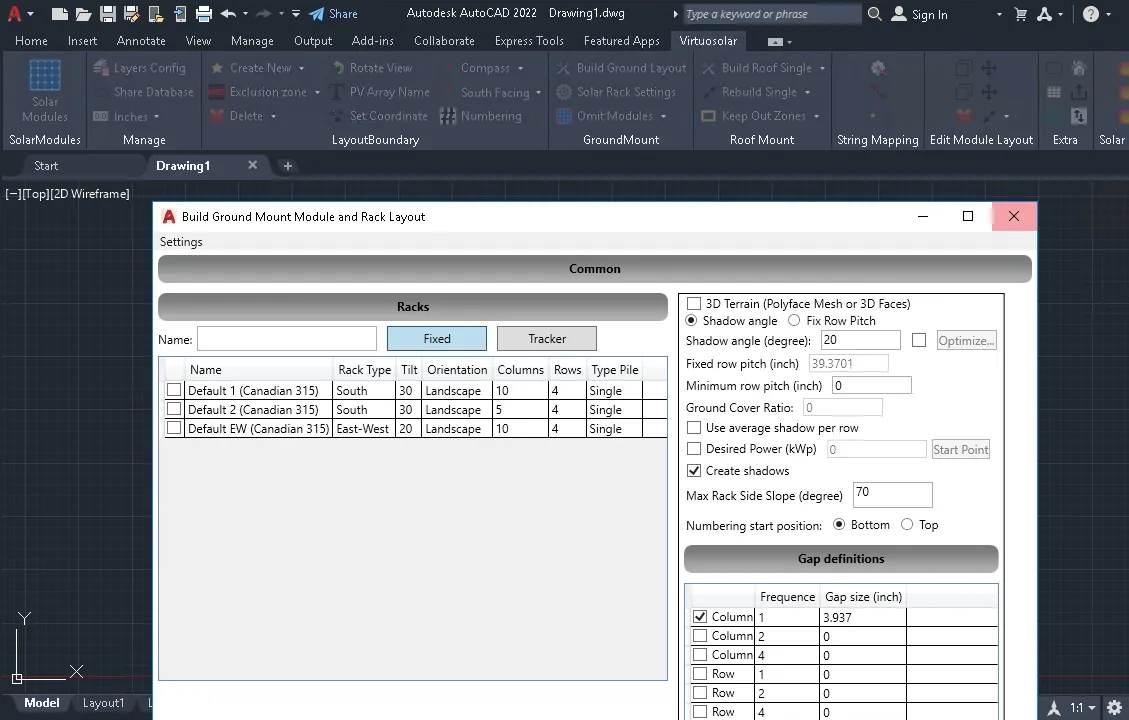Image resolution: width=1129 pixels, height=720 pixels.
Task: Expand the Keep Out Zones dropdown
Action: pyautogui.click(x=817, y=117)
